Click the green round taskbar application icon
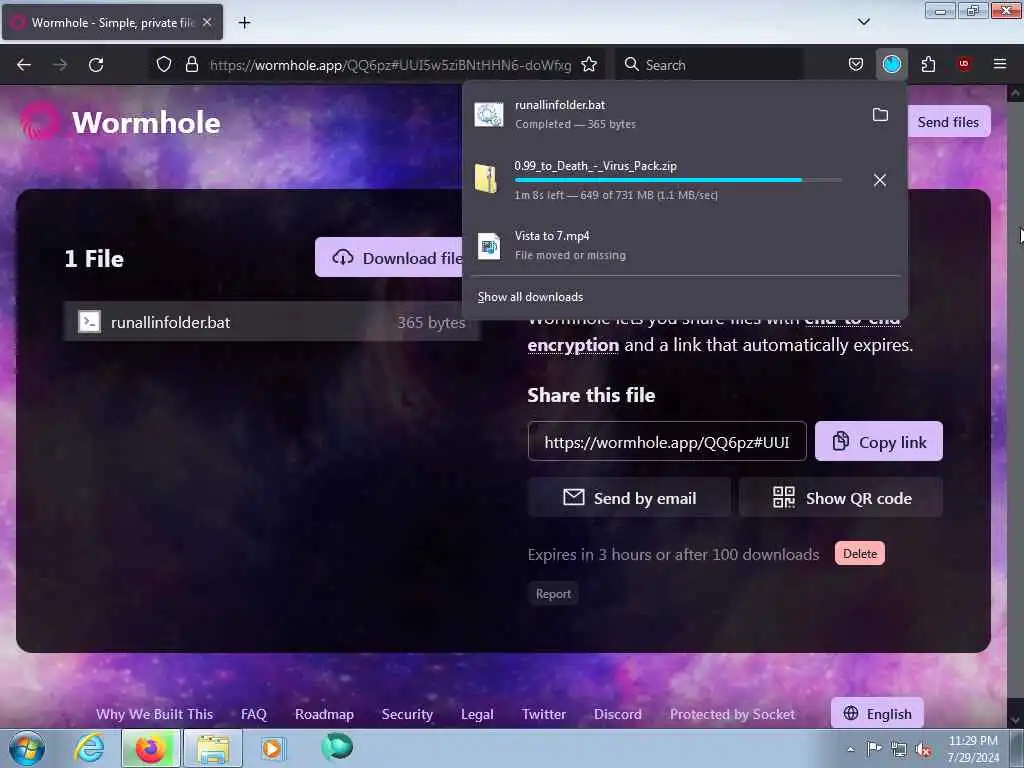Screen dimensions: 1024x768 click(337, 747)
